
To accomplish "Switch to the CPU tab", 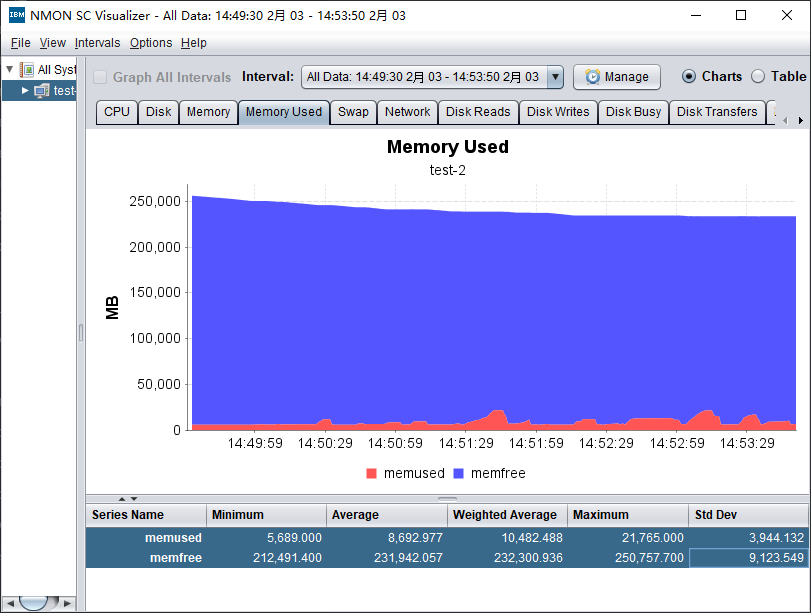I will (117, 112).
